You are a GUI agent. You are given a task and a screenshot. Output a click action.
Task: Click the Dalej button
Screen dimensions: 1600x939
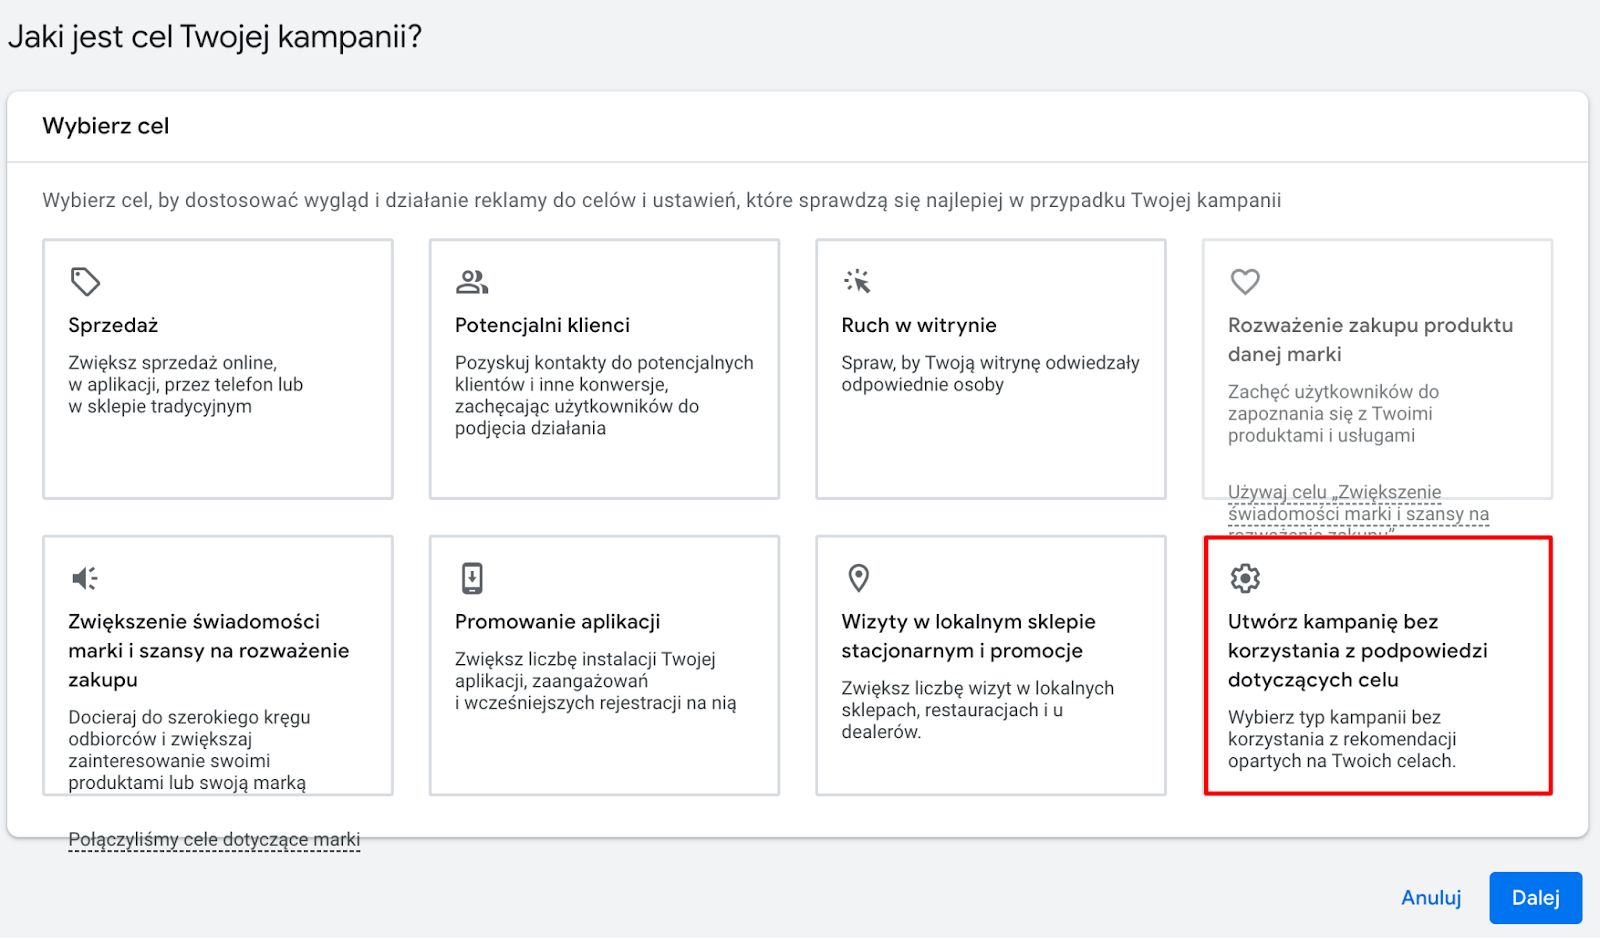(1535, 898)
